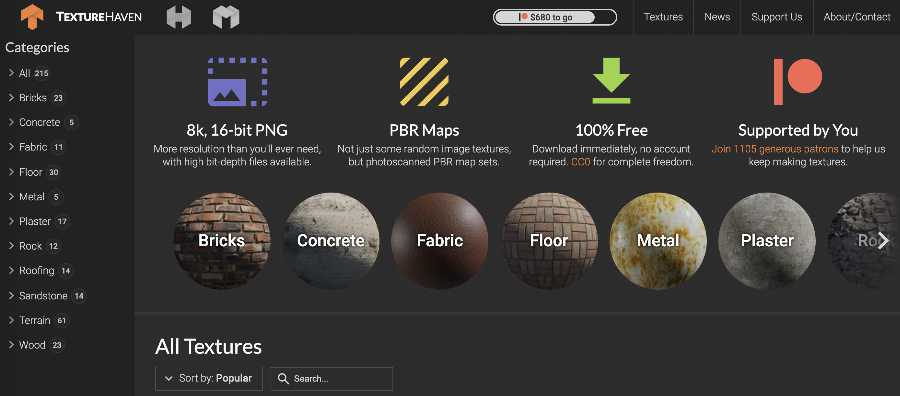Click the TextureHaven site title
Screen dimensions: 900x396
coord(99,17)
